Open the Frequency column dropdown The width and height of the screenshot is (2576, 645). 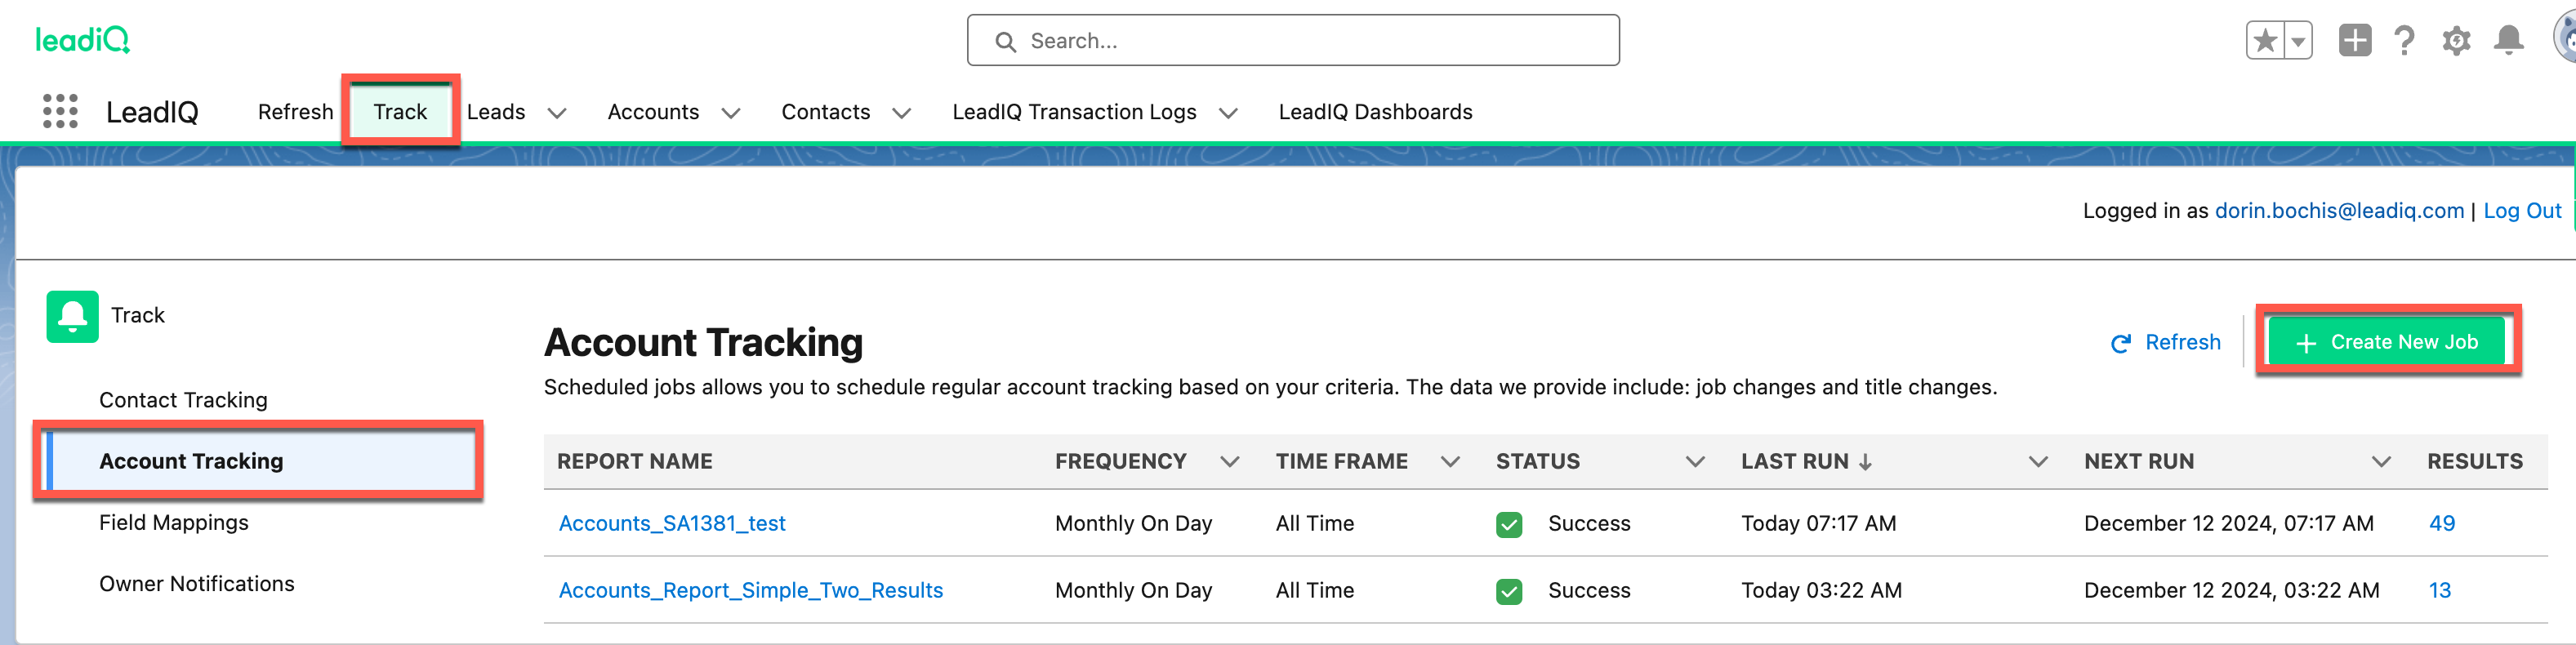(1230, 462)
